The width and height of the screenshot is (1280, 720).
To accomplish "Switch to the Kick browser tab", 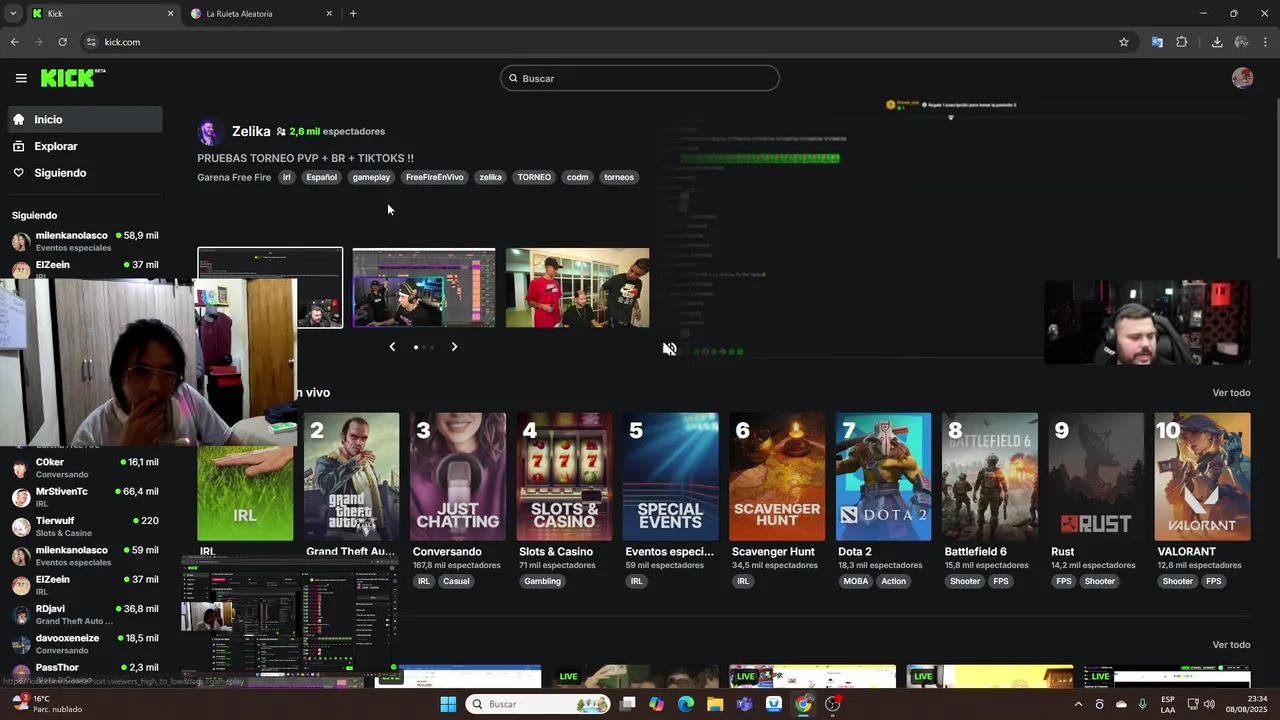I will click(102, 14).
